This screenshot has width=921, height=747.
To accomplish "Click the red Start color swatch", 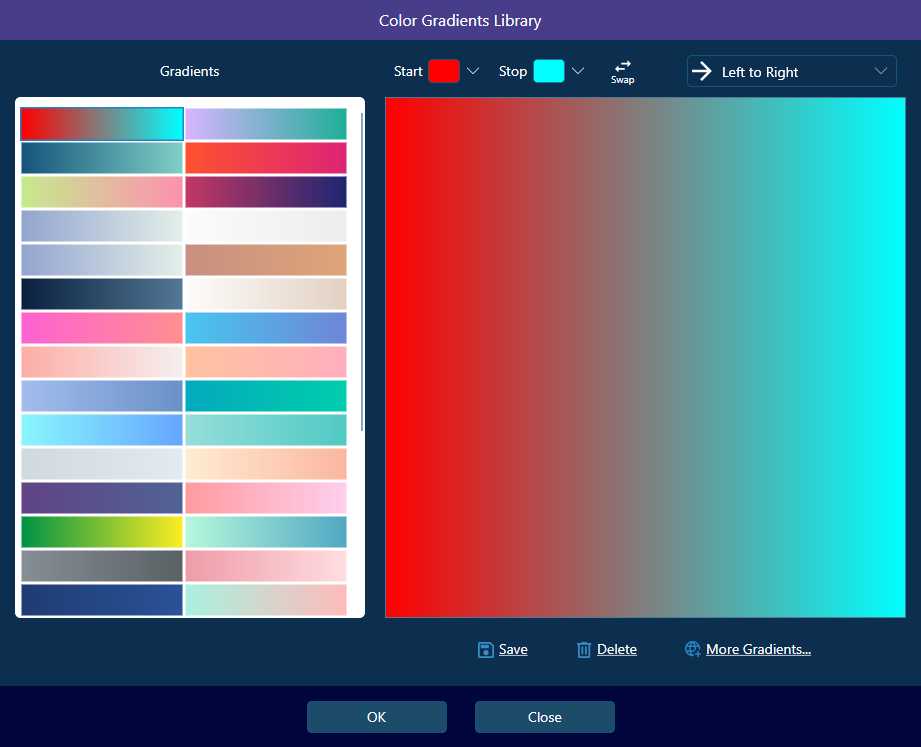I will 444,71.
